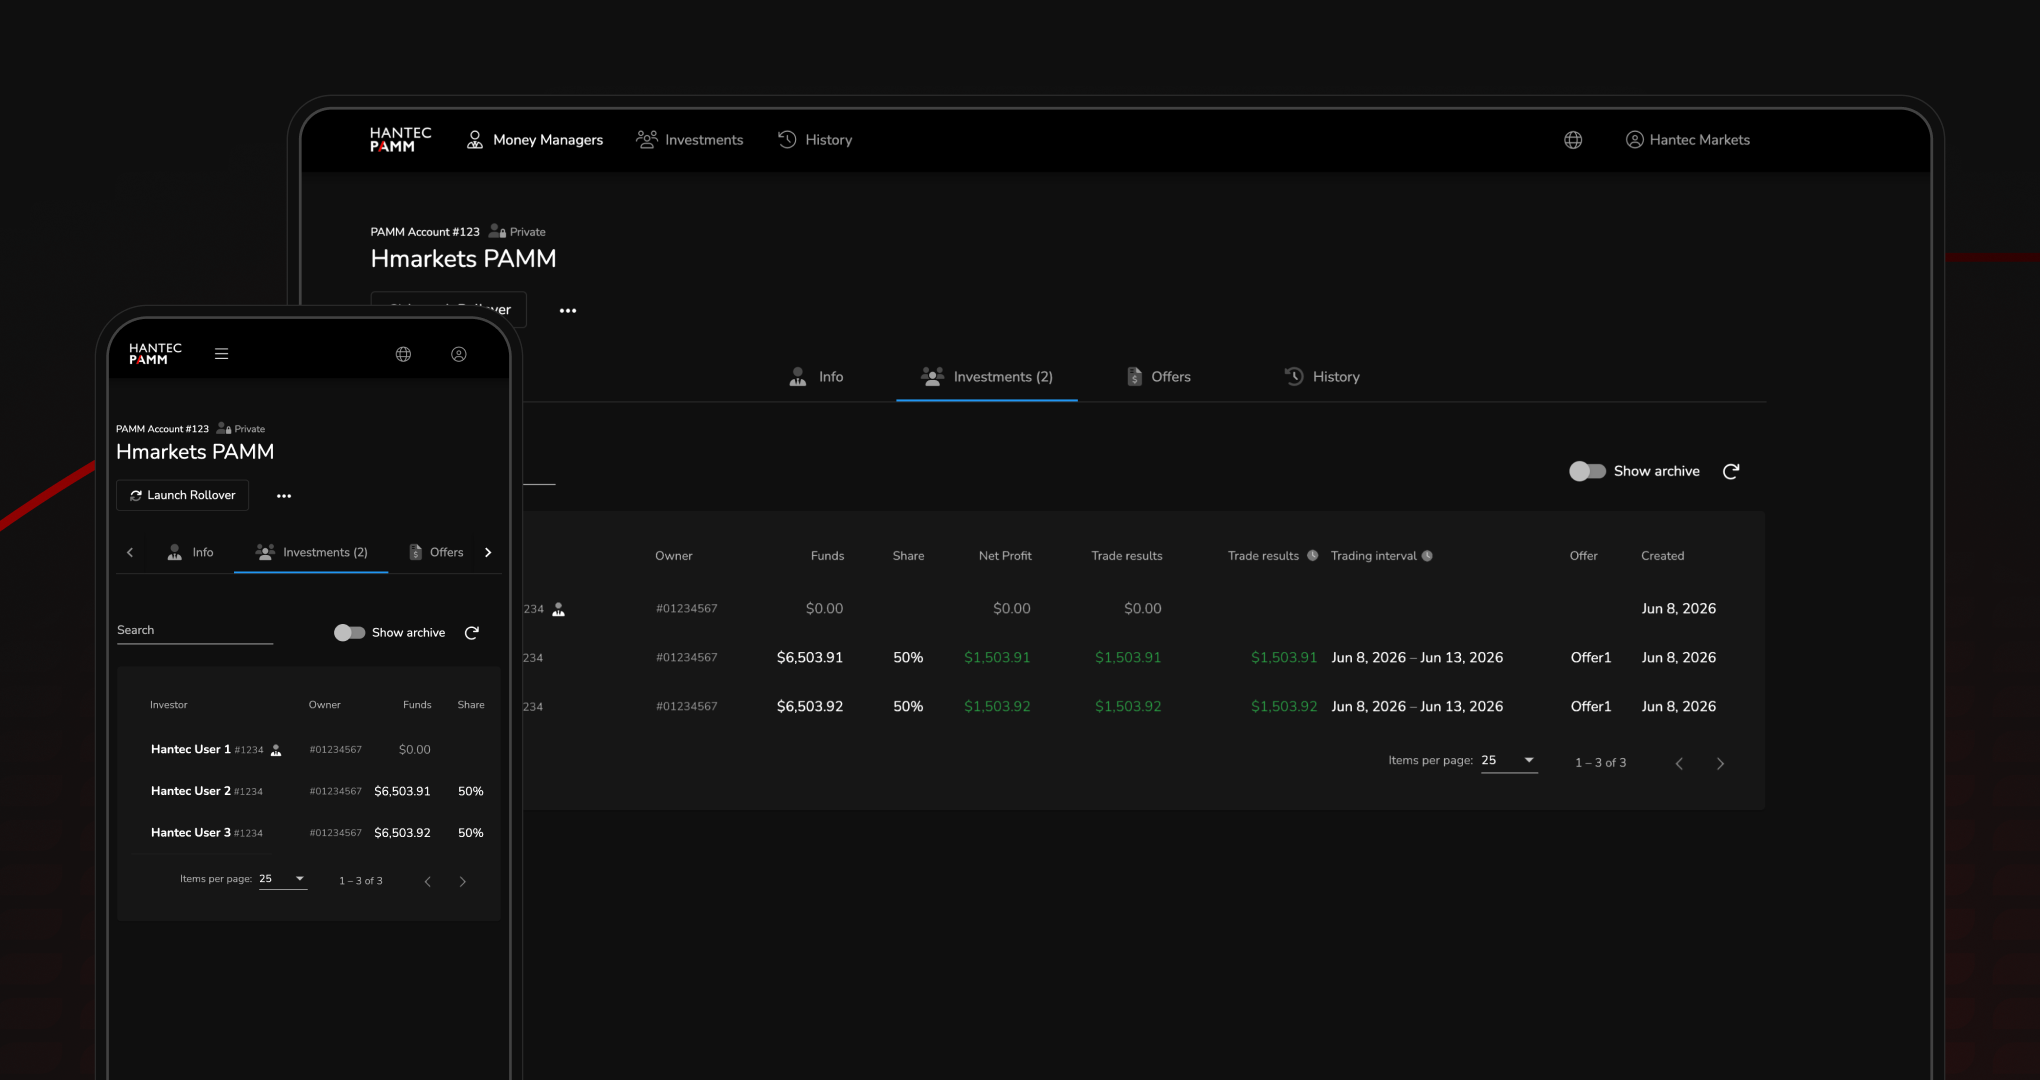Switch to Info tab in desktop view
This screenshot has height=1080, width=2040.
click(816, 377)
